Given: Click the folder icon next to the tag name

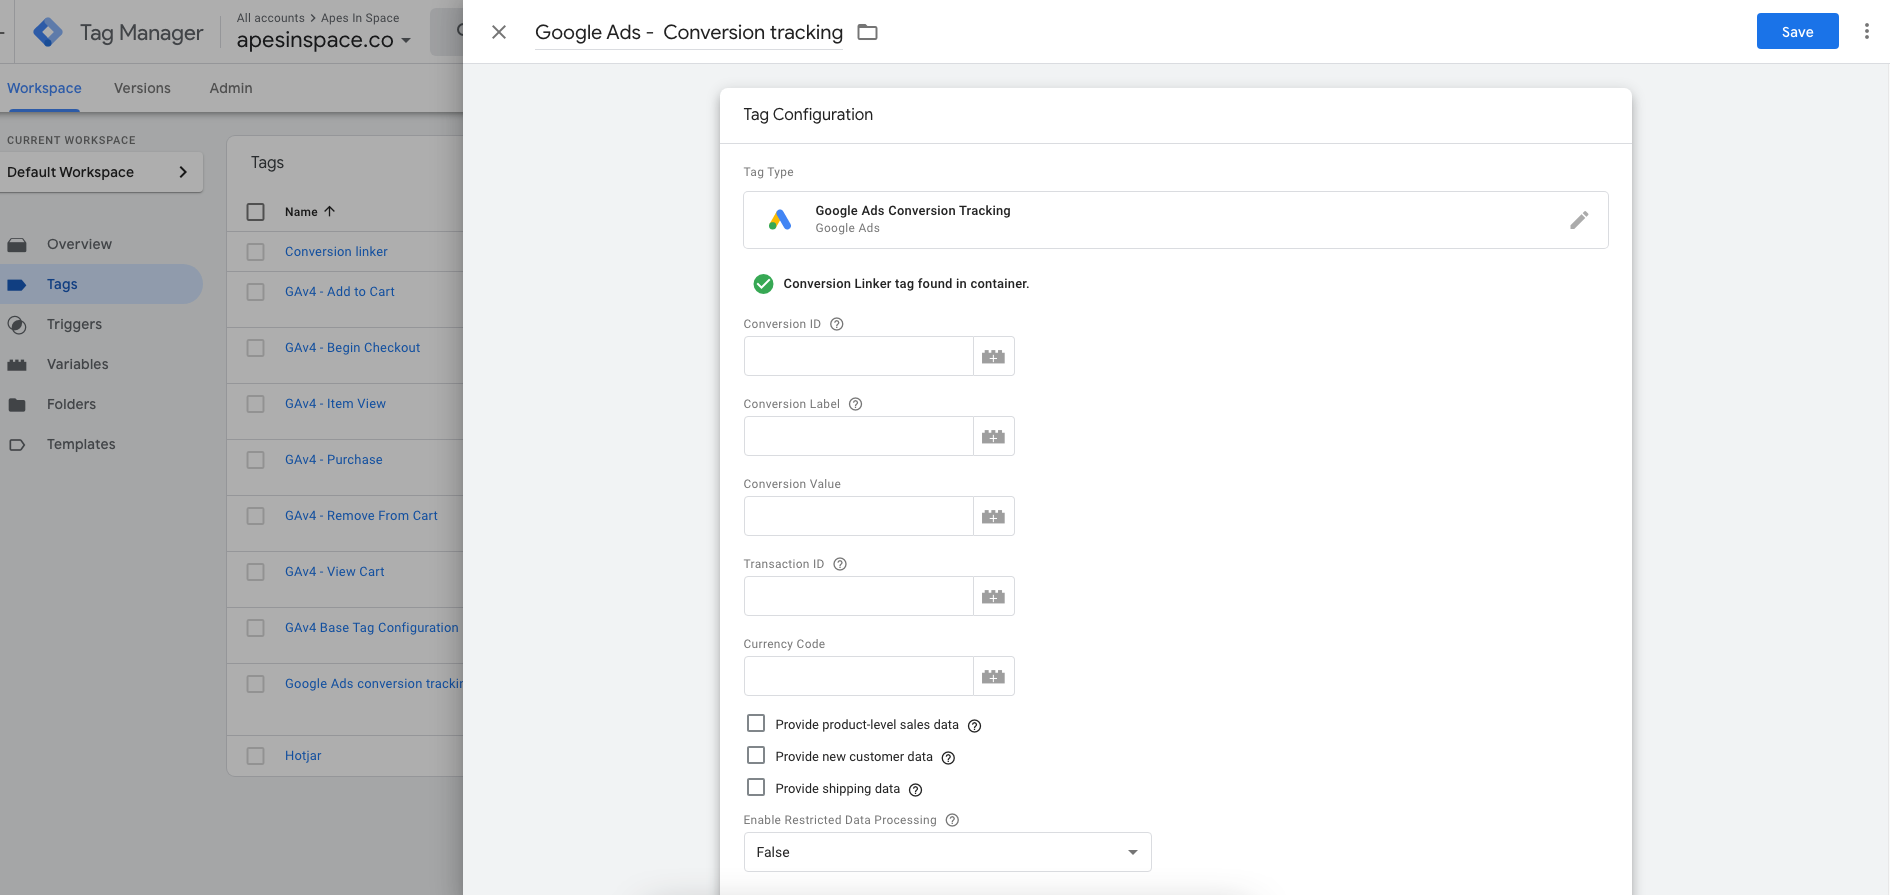Looking at the screenshot, I should click(x=868, y=32).
